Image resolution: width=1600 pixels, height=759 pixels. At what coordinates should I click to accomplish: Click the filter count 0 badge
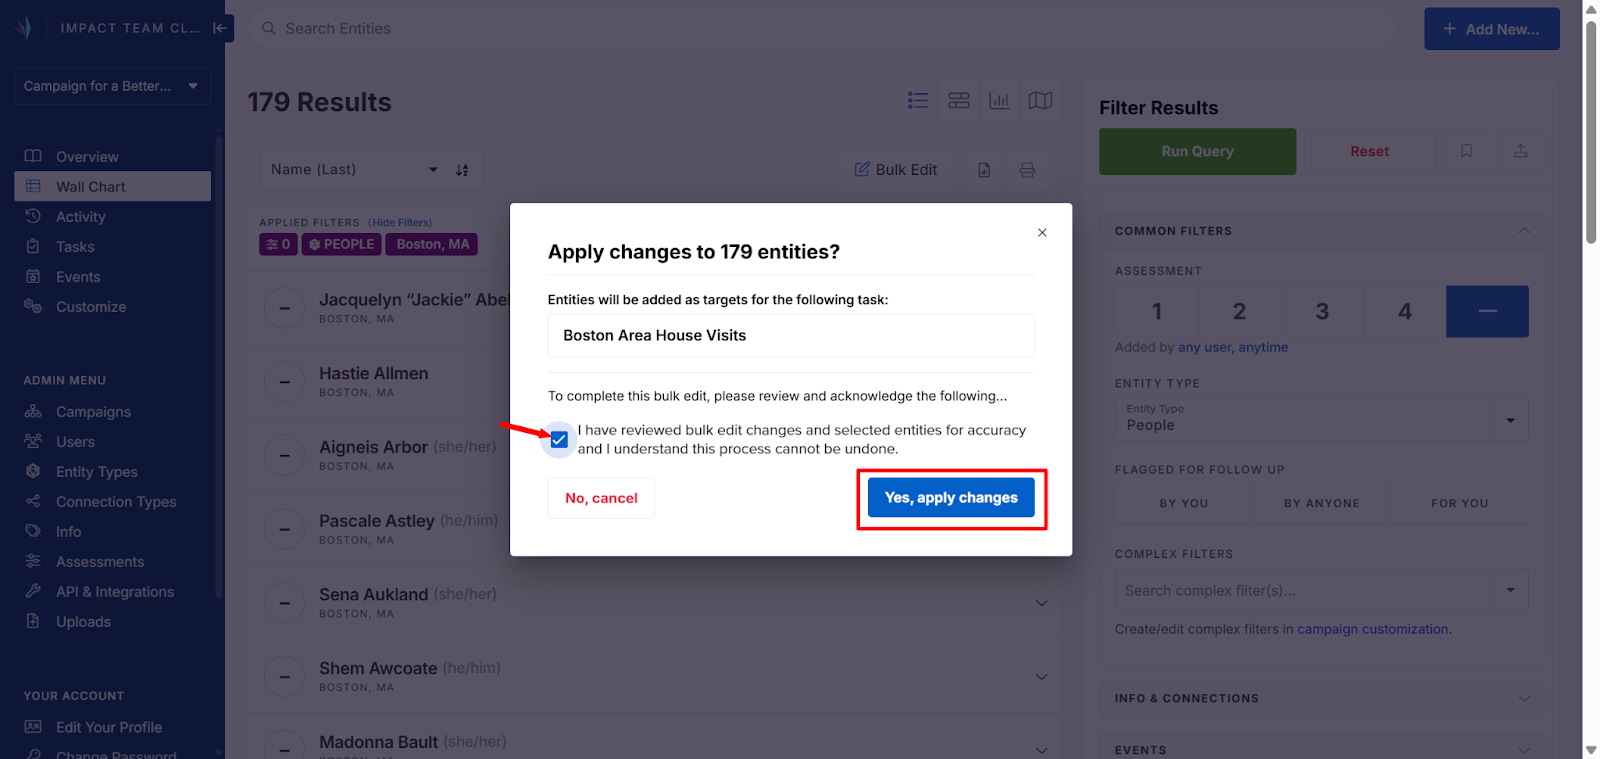click(x=279, y=244)
